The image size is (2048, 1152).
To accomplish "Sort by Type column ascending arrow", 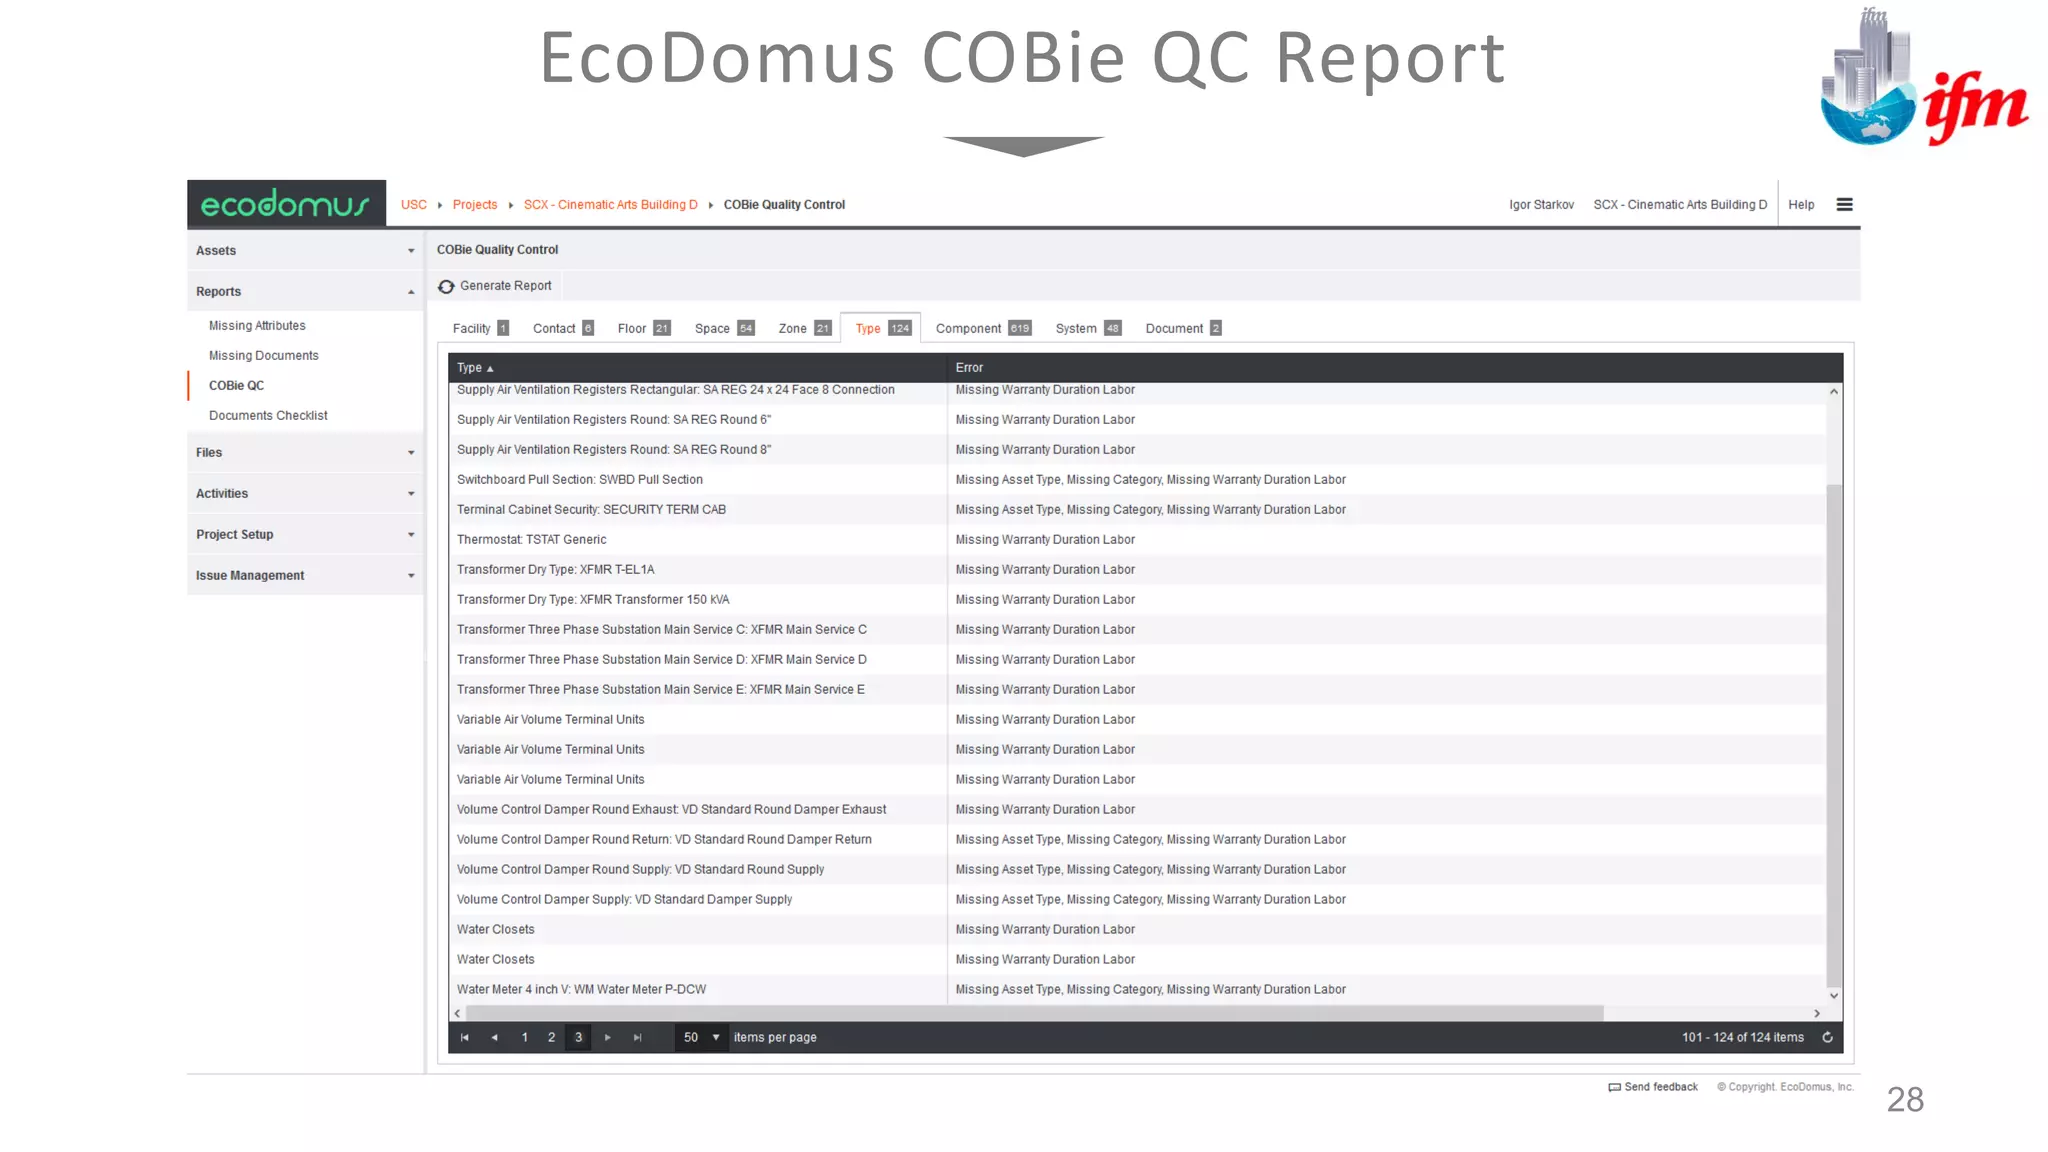I will 490,369.
